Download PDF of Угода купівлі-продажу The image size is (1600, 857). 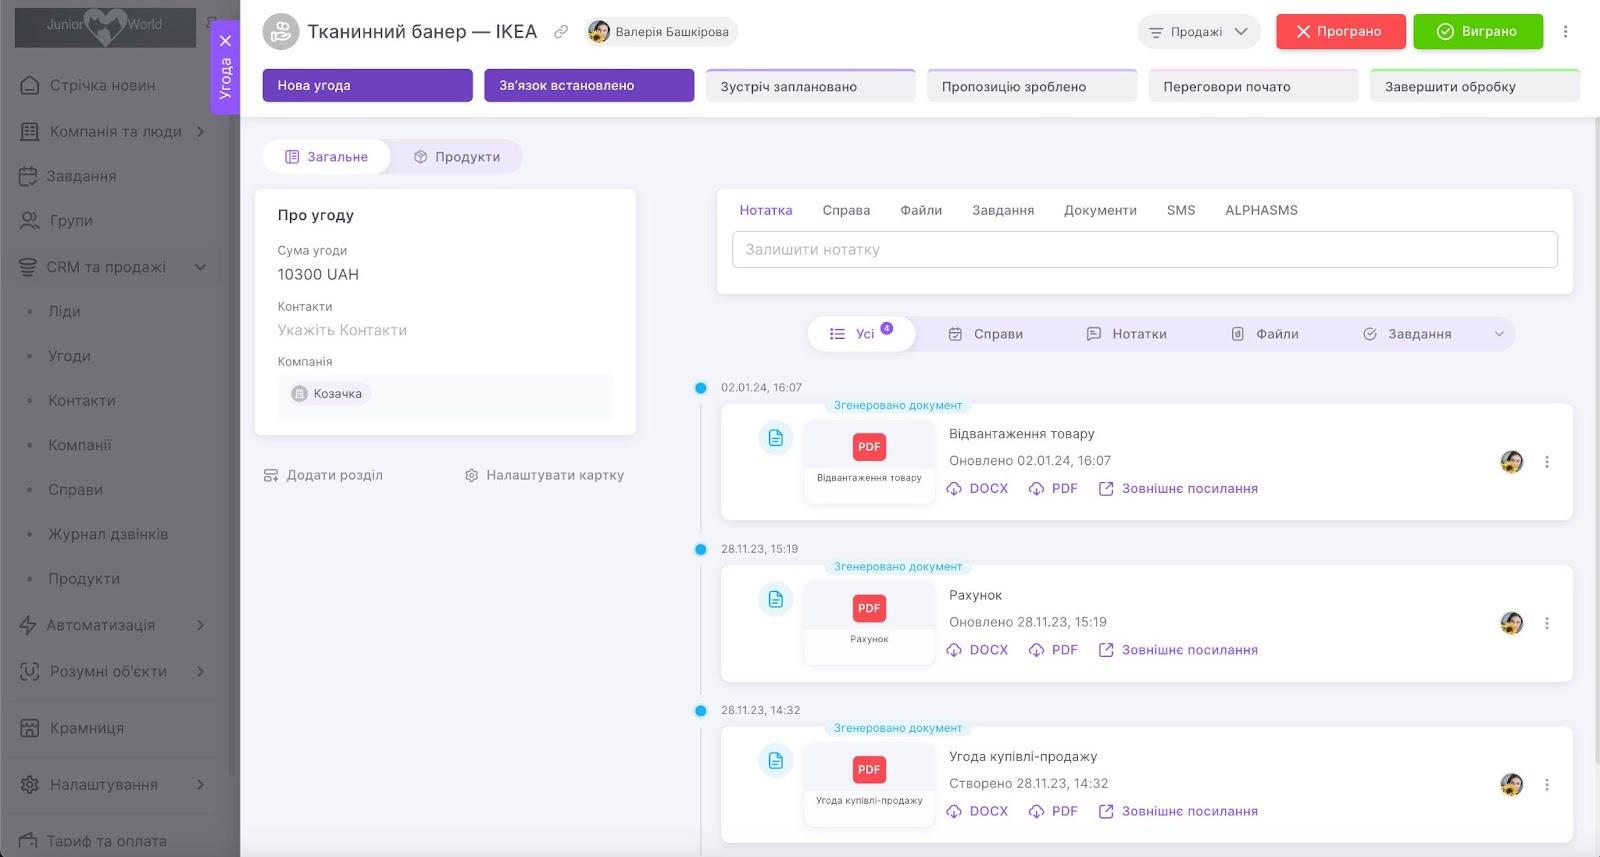point(1053,811)
